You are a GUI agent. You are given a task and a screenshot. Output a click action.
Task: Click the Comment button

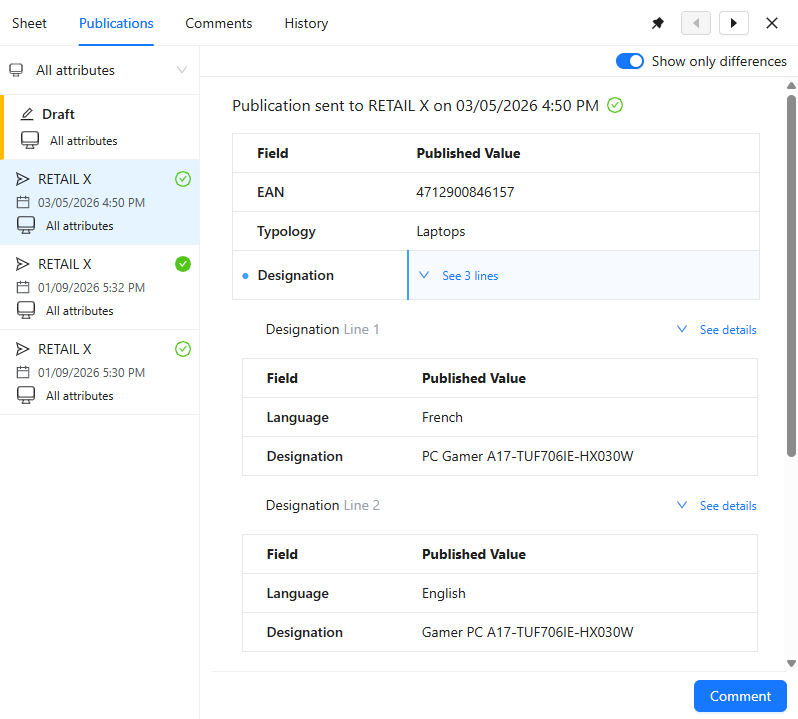(740, 696)
